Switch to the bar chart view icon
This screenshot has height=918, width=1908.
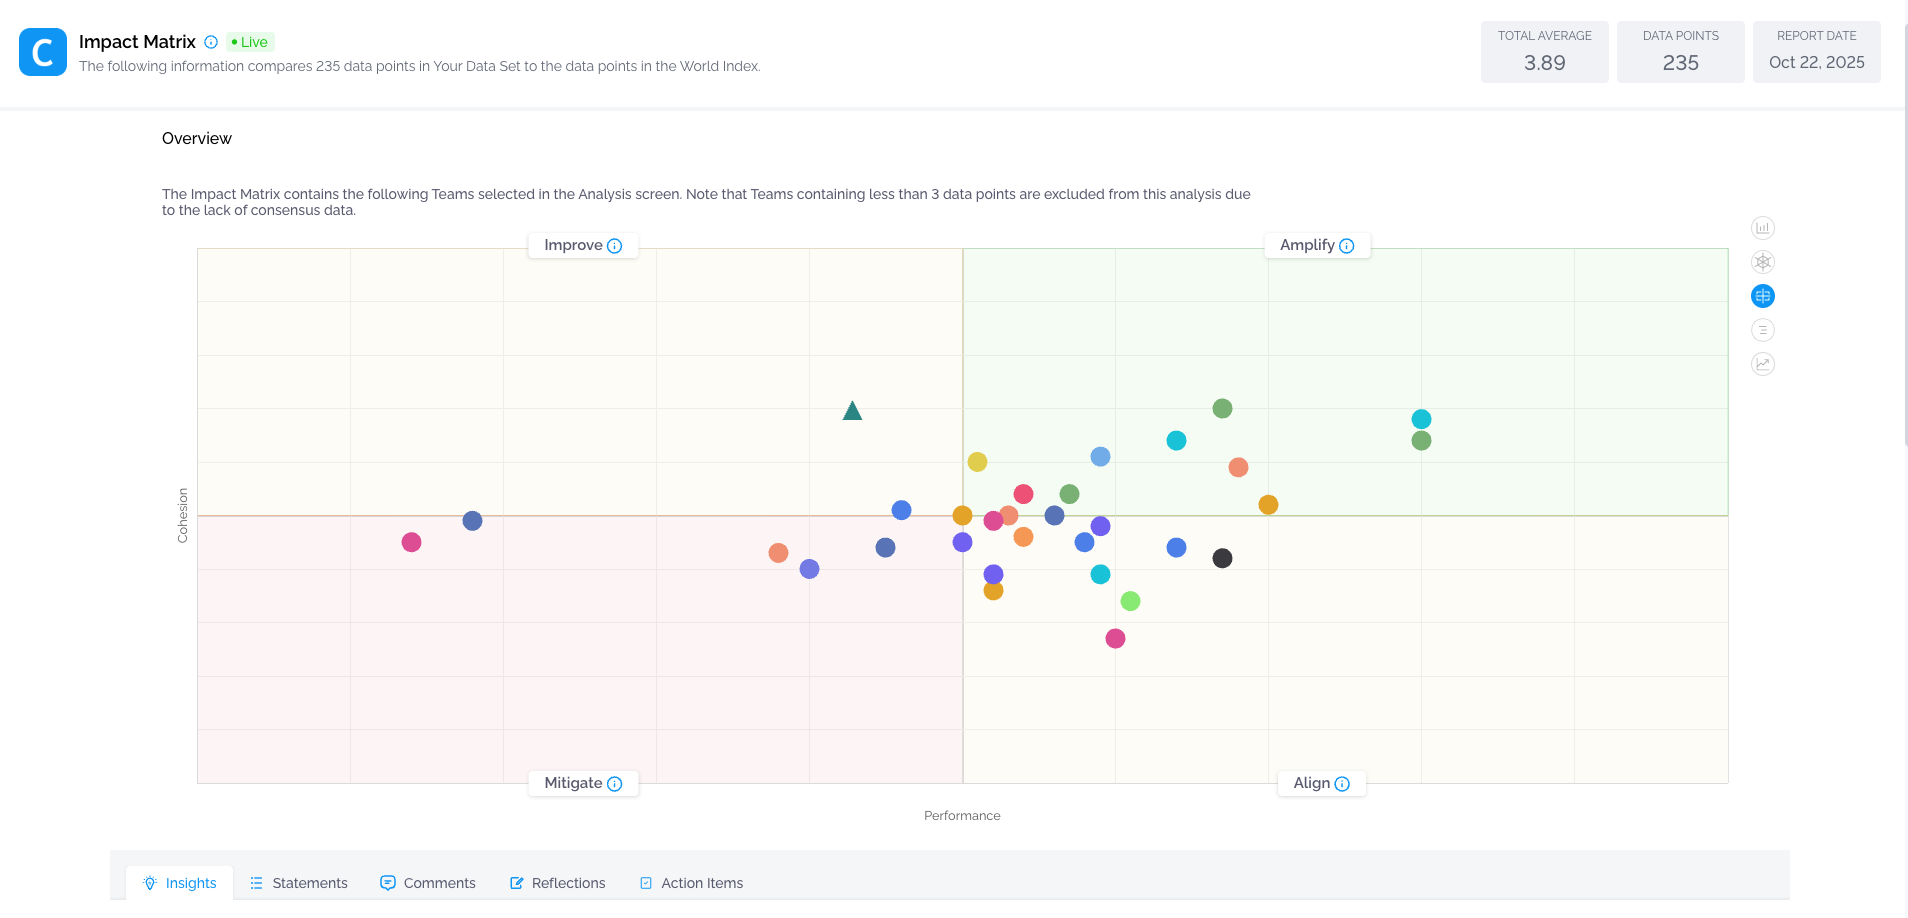(1763, 228)
